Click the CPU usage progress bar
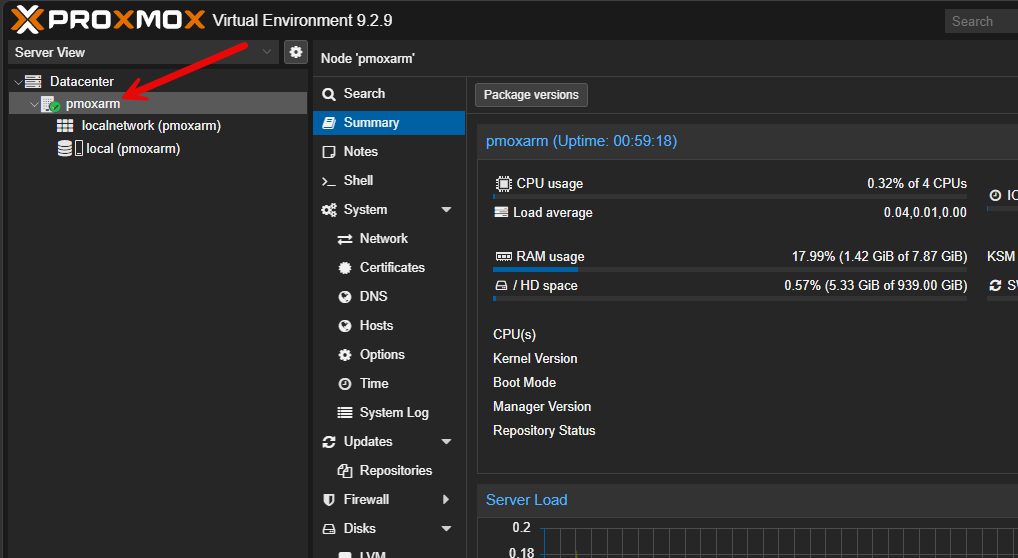The image size is (1018, 558). [730, 196]
